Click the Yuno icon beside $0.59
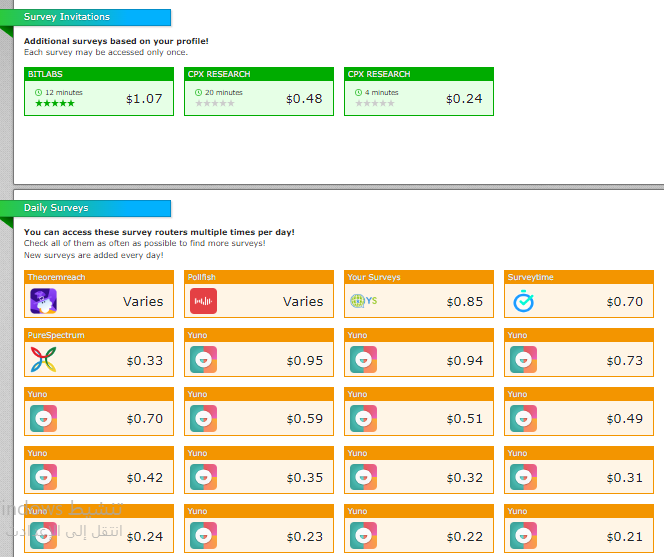Screen dimensions: 664x557 (x=203, y=418)
